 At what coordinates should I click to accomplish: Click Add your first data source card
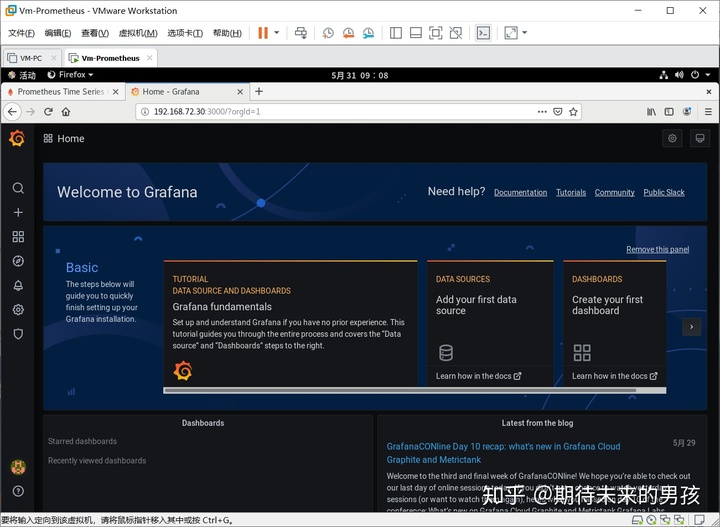[490, 323]
